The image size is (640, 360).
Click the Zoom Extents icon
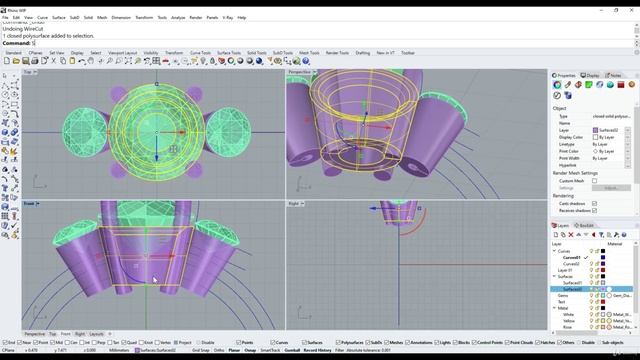pyautogui.click(x=128, y=61)
